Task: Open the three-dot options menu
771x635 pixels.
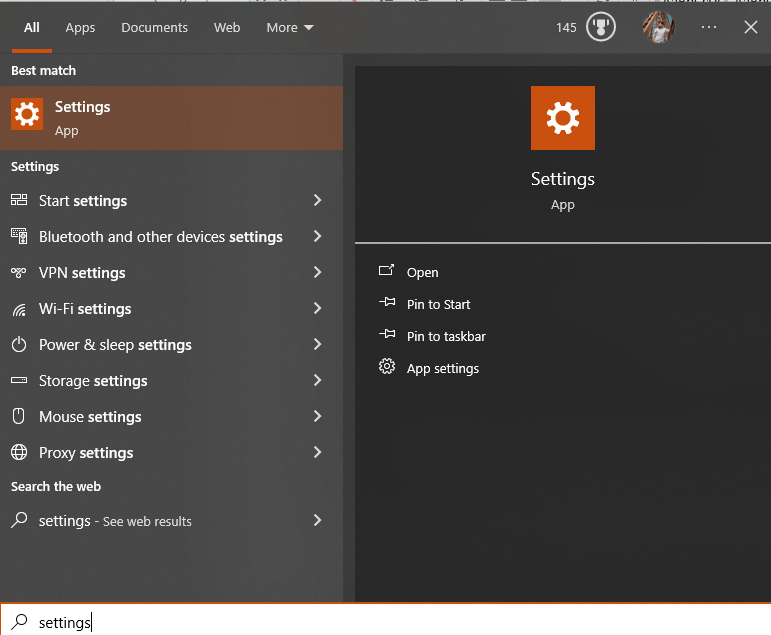Action: 709,27
